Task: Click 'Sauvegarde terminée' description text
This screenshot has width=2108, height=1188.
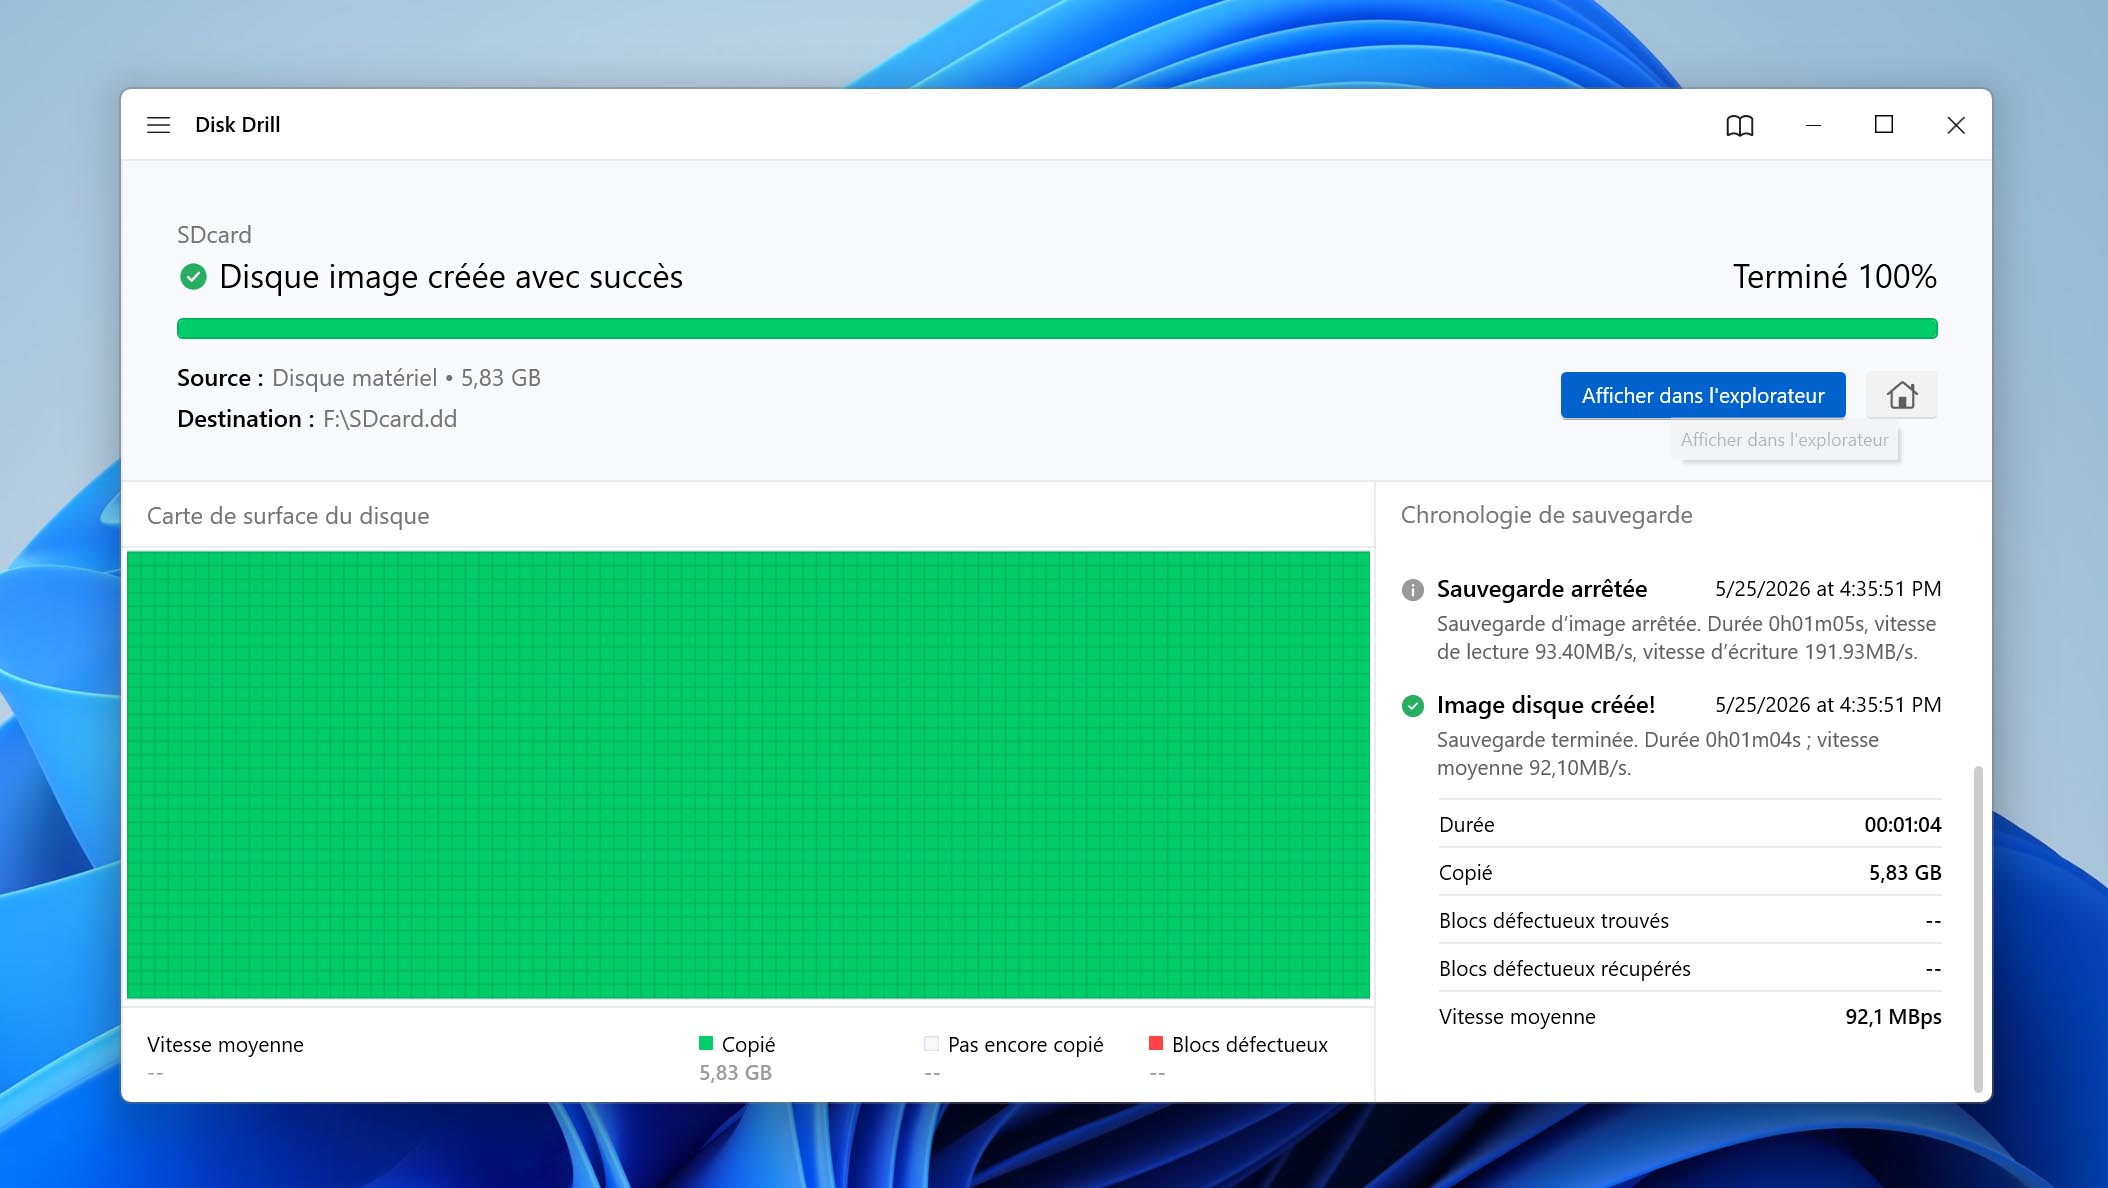Action: (x=1657, y=754)
